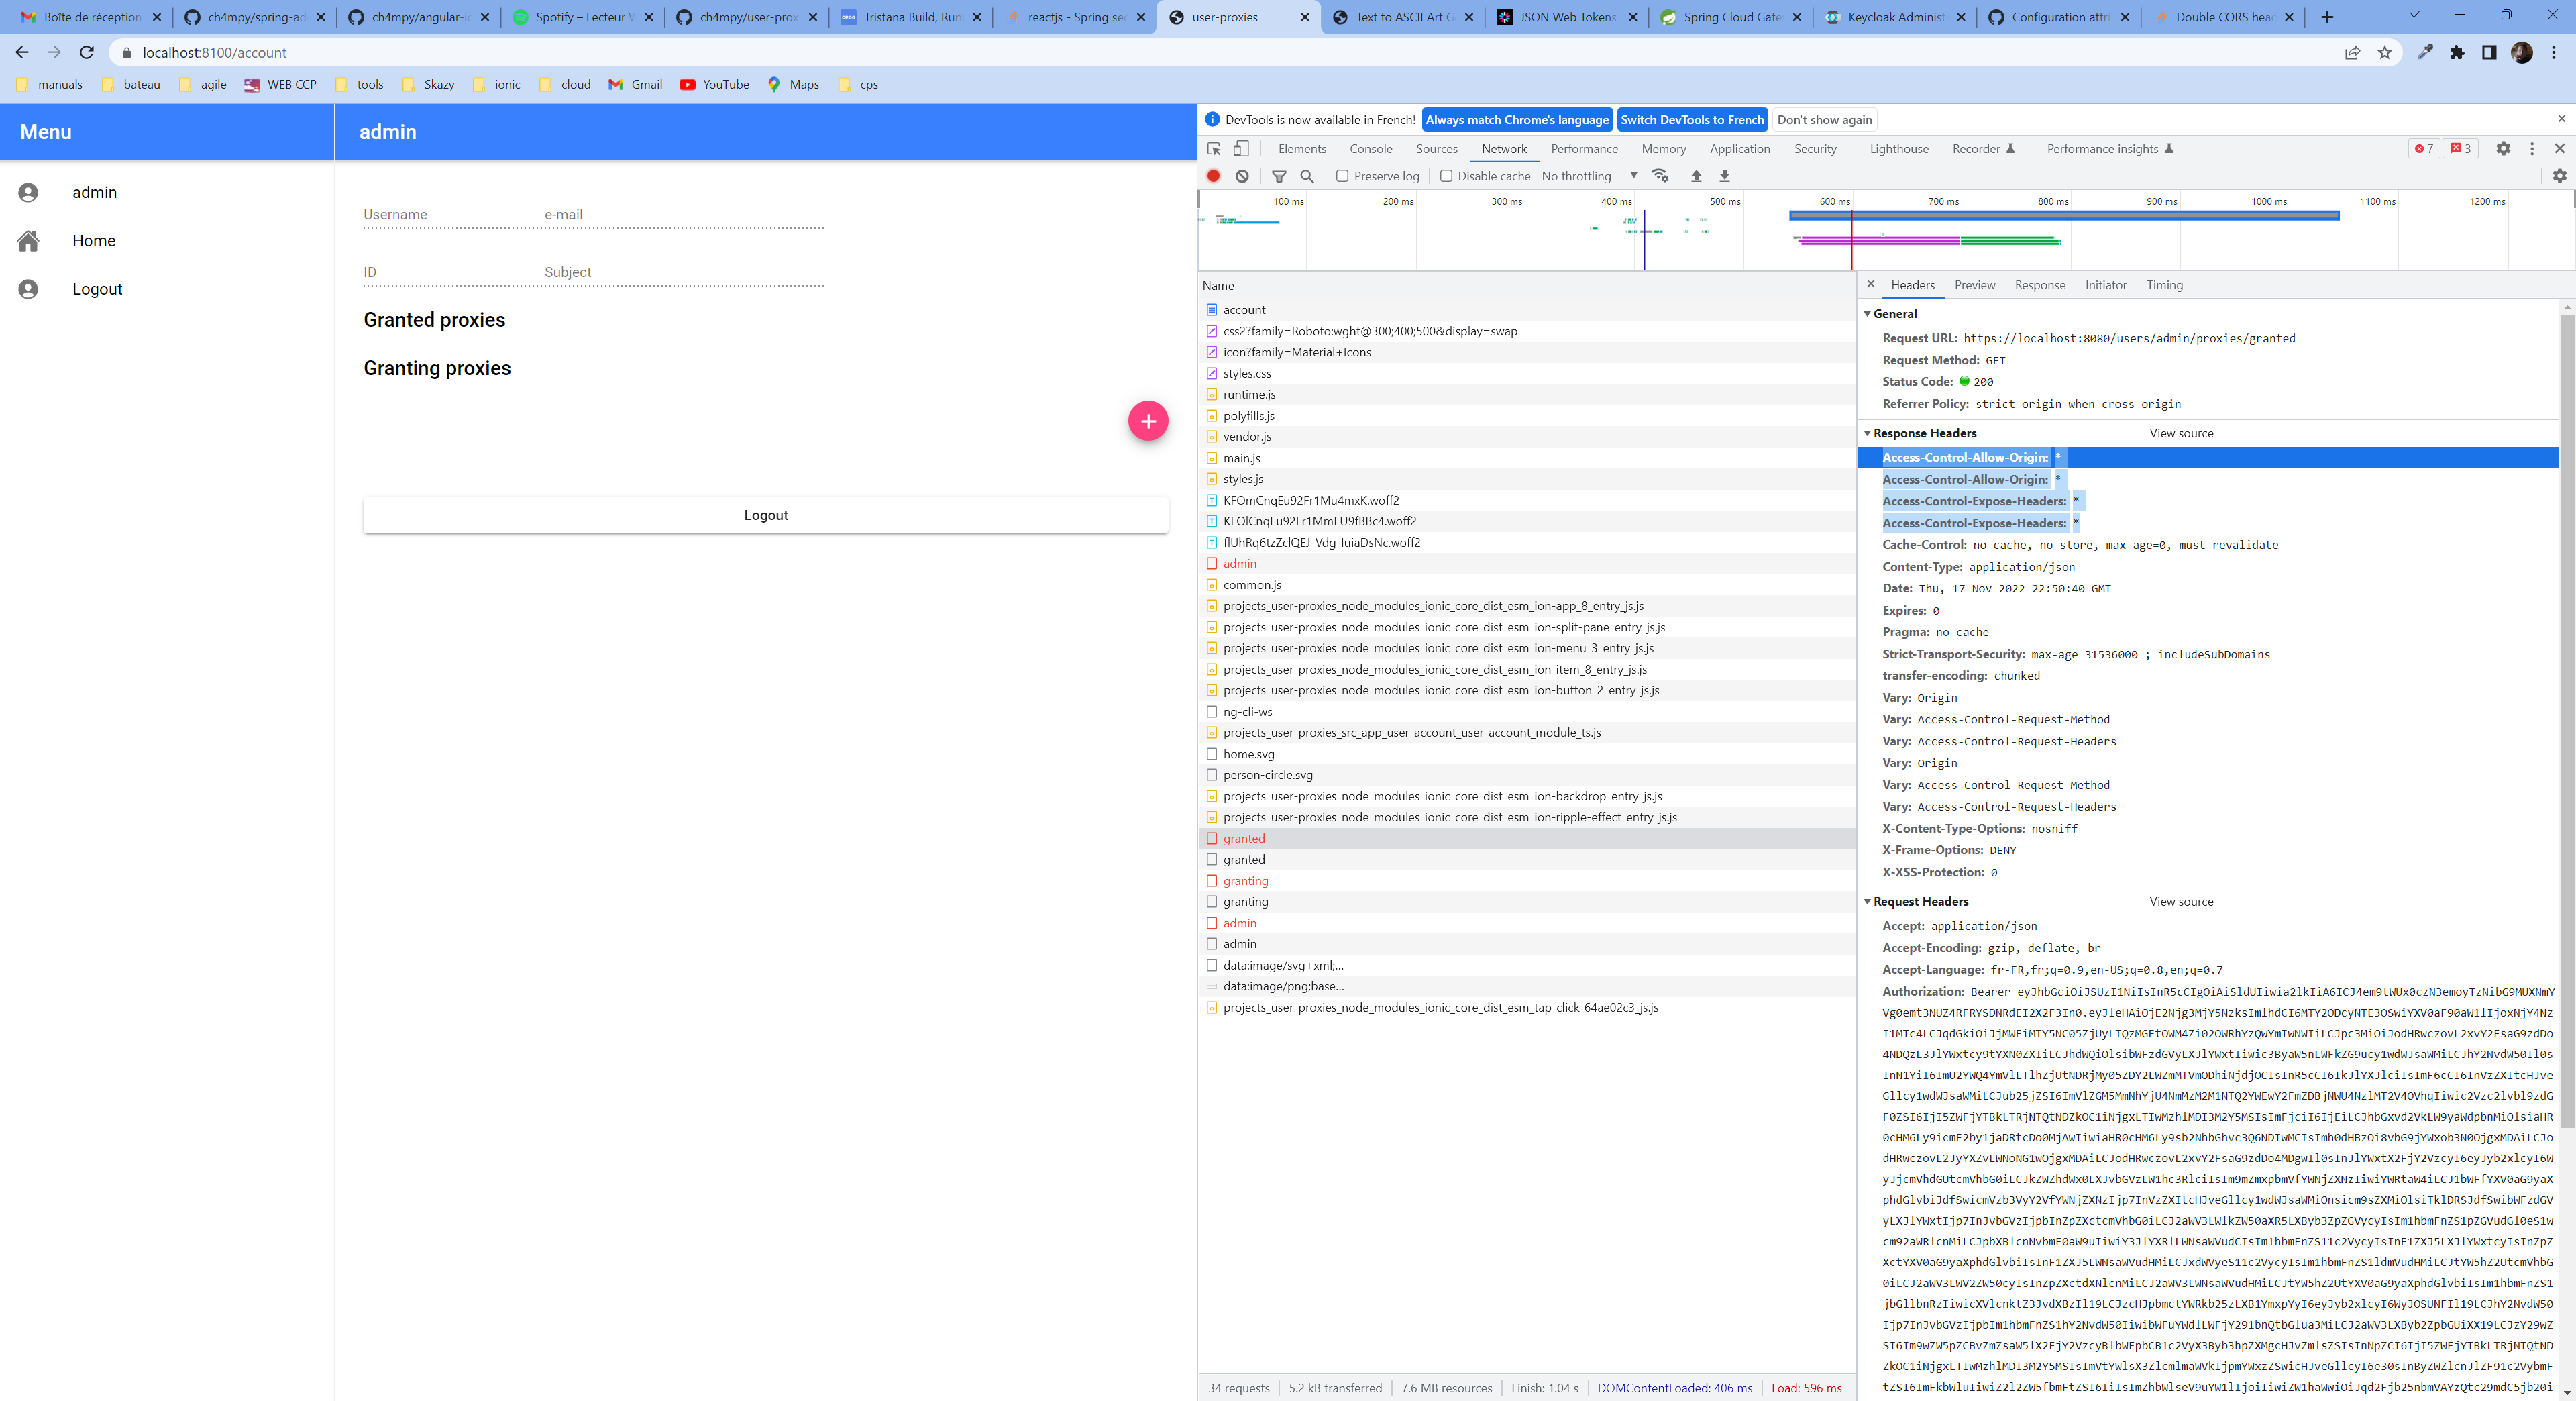Click the import HAR upload icon

click(1696, 176)
